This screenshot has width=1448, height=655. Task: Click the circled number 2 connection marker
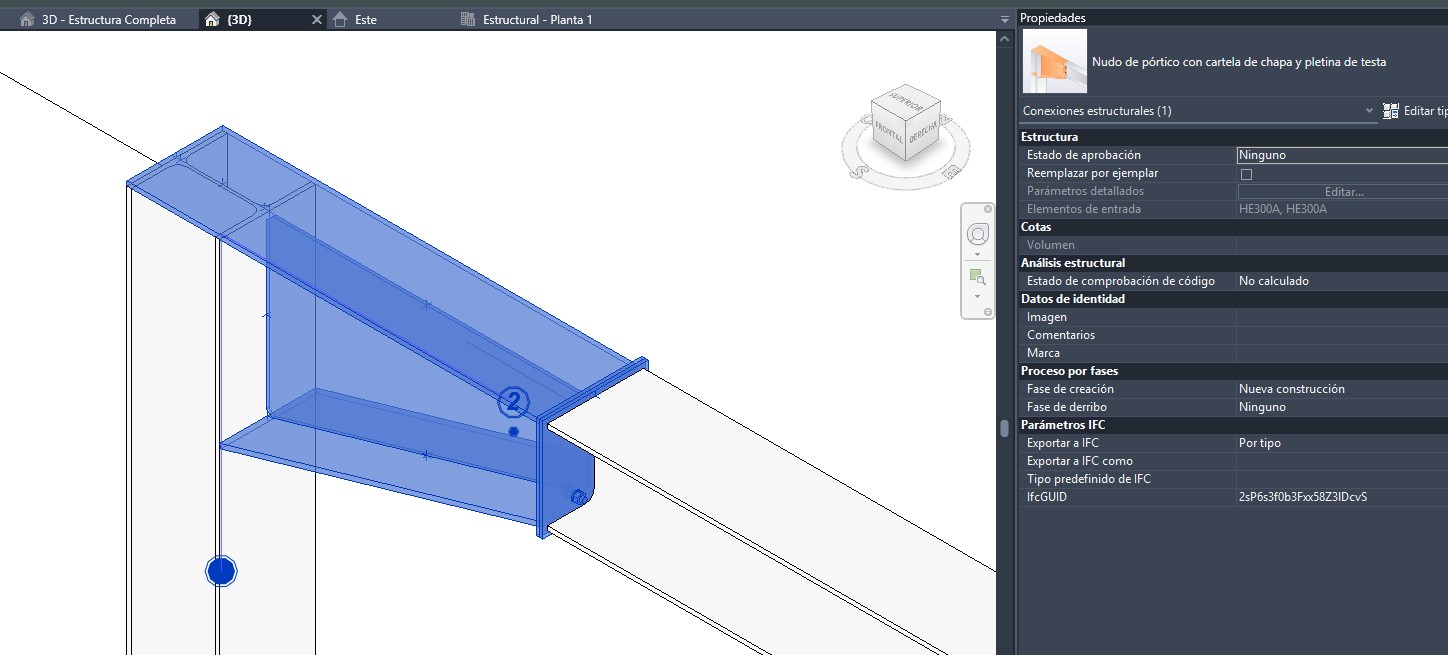pyautogui.click(x=513, y=403)
